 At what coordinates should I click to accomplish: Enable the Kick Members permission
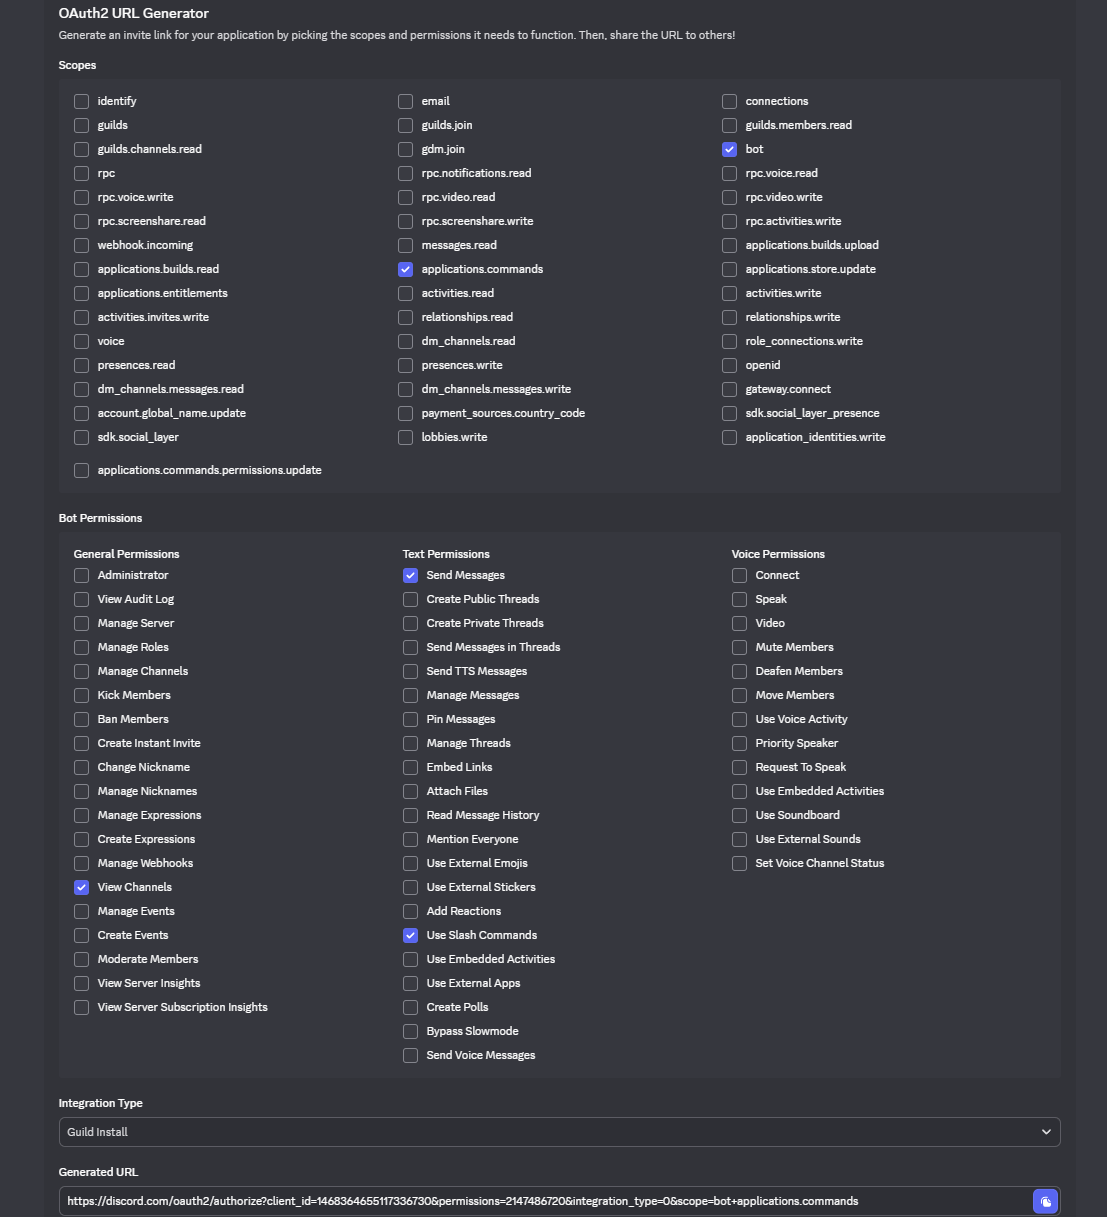[x=82, y=695]
